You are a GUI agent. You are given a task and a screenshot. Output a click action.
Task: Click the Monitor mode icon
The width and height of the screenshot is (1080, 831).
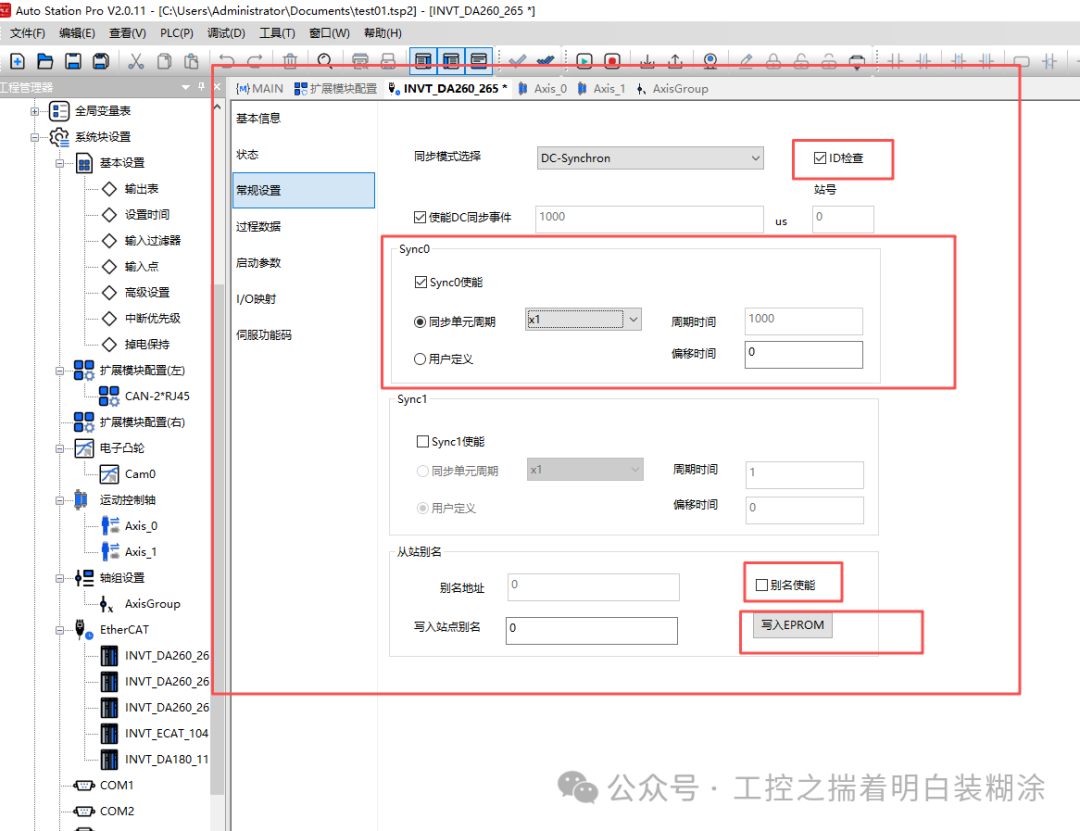[710, 61]
